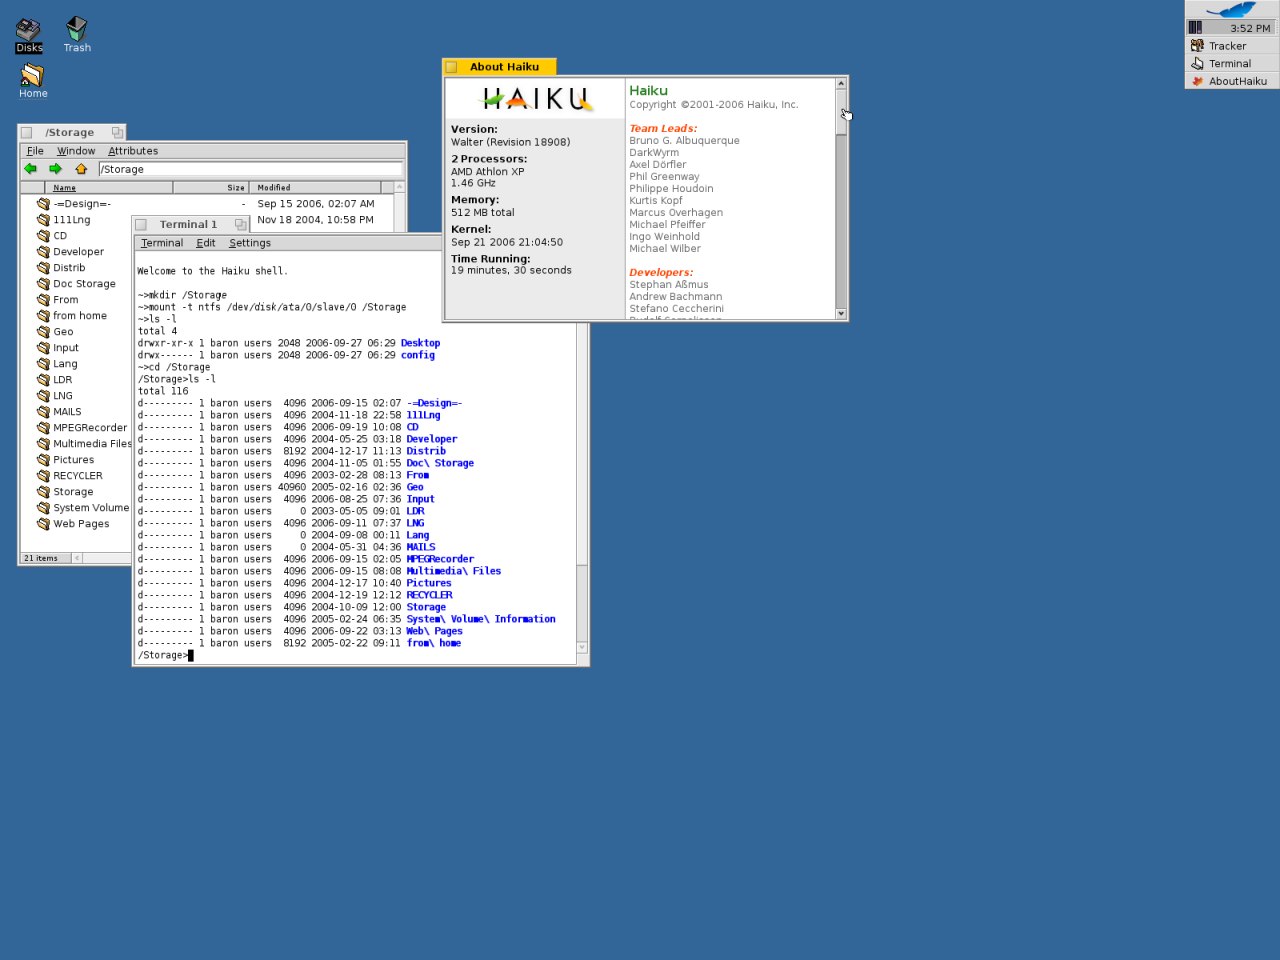The width and height of the screenshot is (1280, 960).
Task: Select the MPEGRecorder folder icon
Action: (x=43, y=428)
